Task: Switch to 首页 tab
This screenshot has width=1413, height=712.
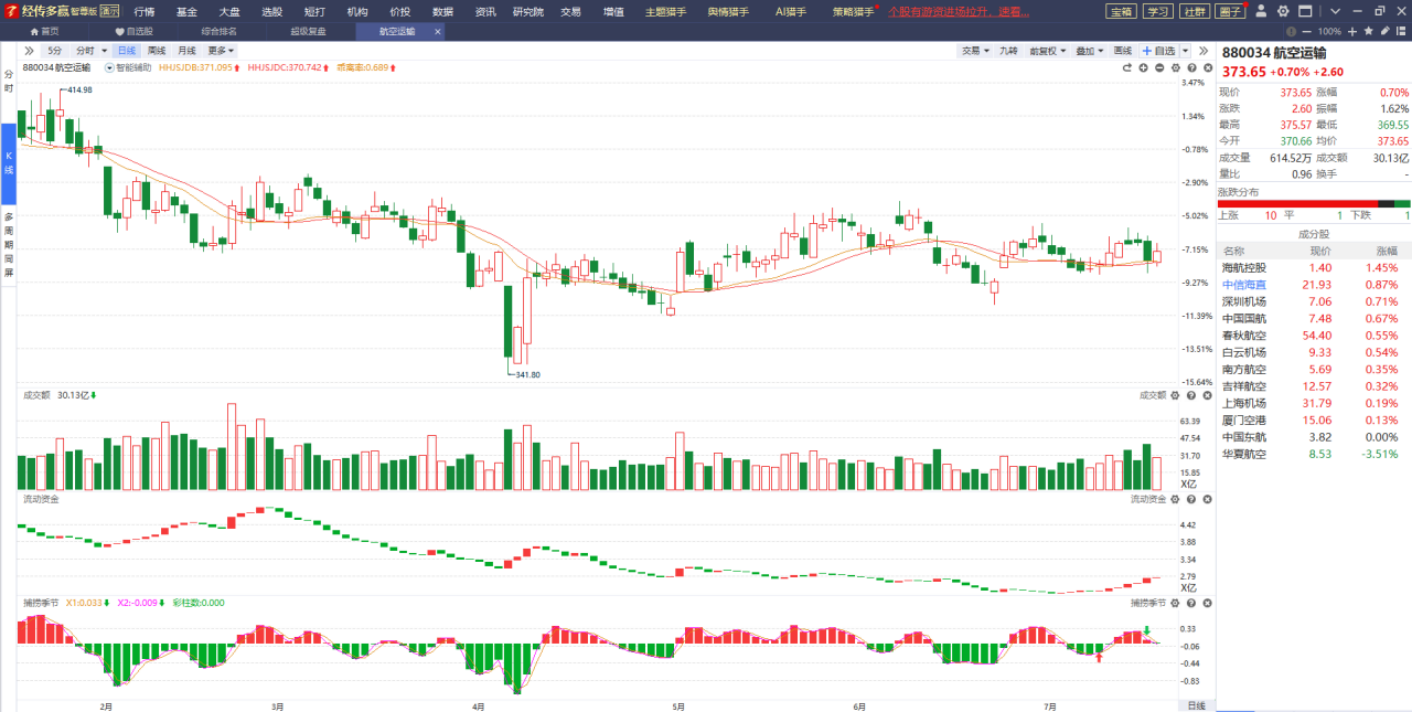Action: point(44,31)
